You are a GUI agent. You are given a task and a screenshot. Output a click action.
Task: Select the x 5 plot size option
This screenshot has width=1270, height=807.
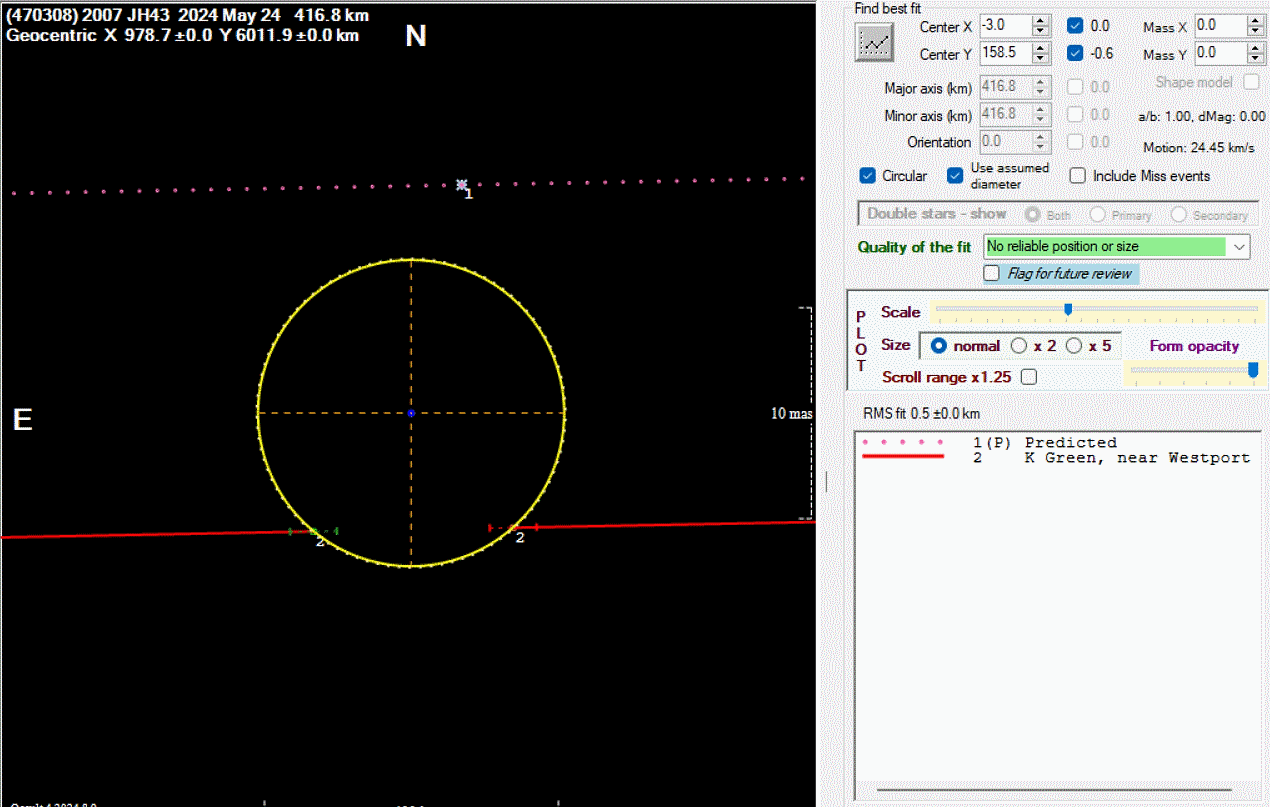[1074, 346]
